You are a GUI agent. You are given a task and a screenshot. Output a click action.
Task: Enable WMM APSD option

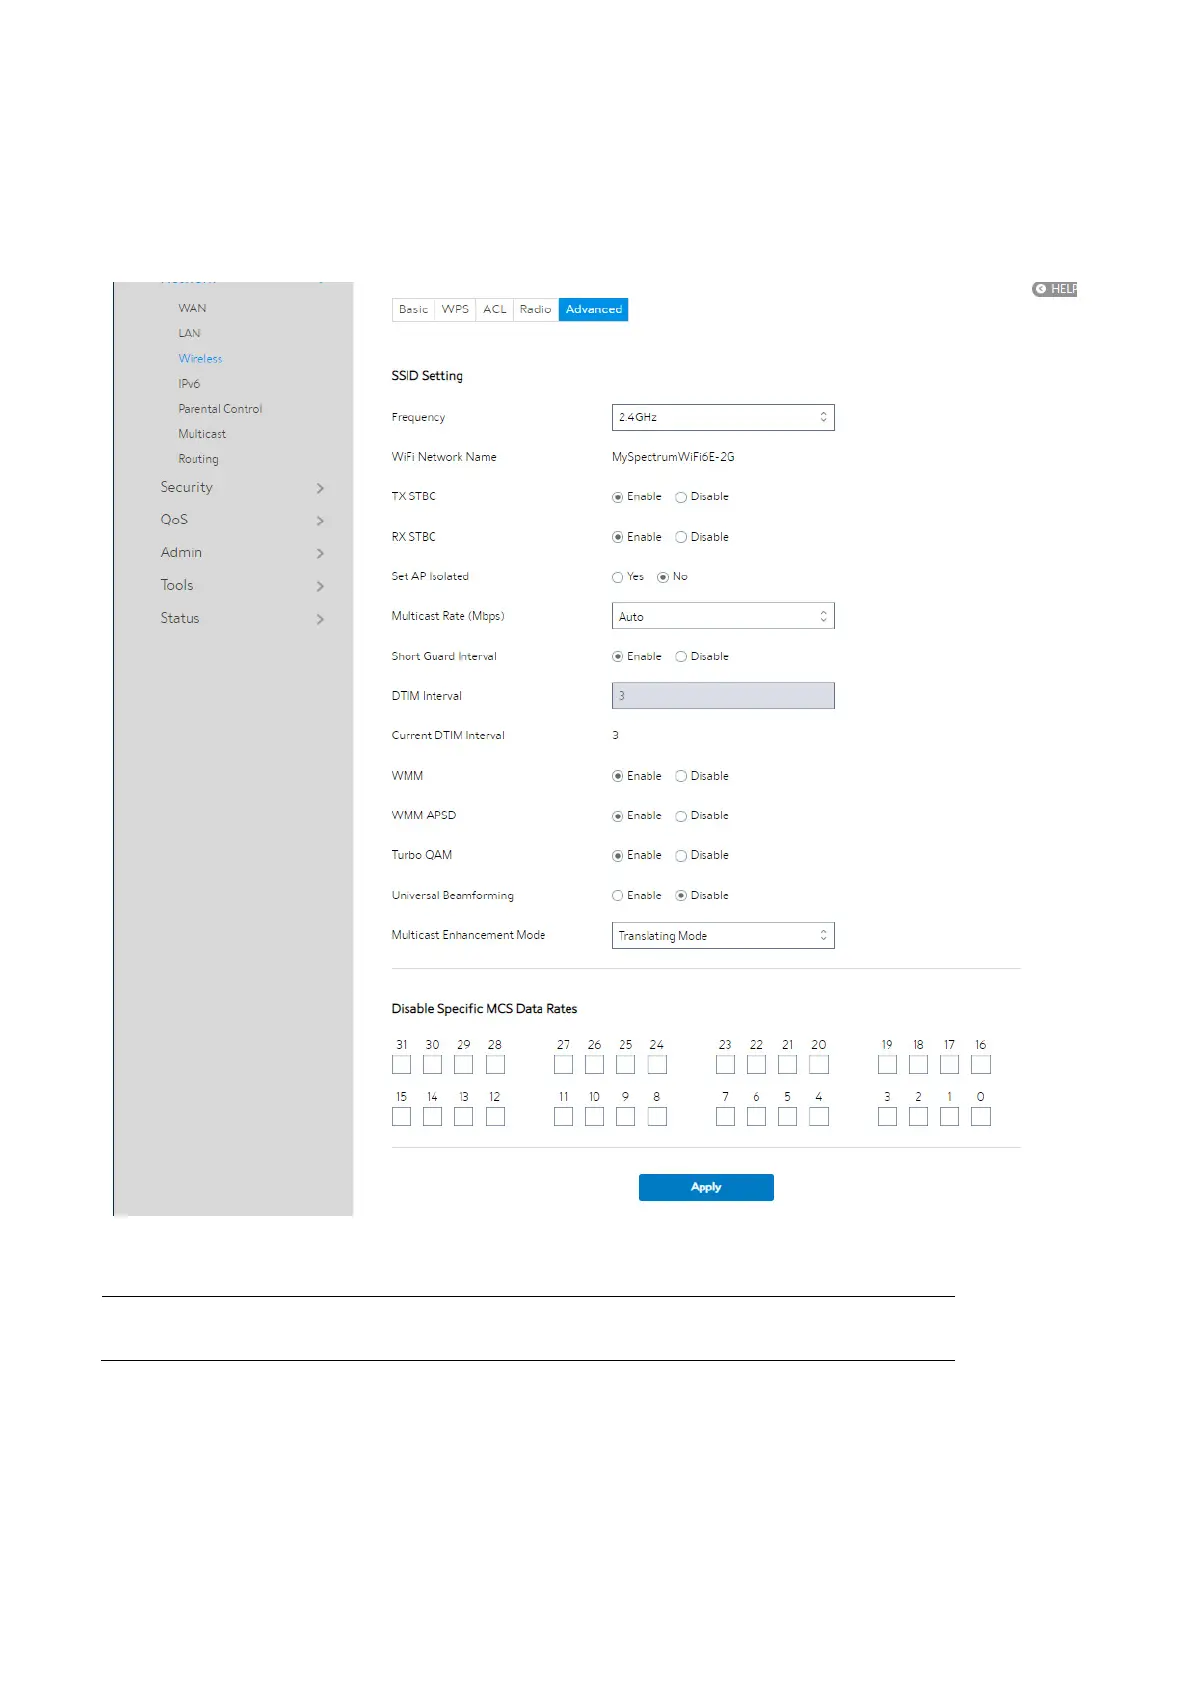[x=617, y=816]
